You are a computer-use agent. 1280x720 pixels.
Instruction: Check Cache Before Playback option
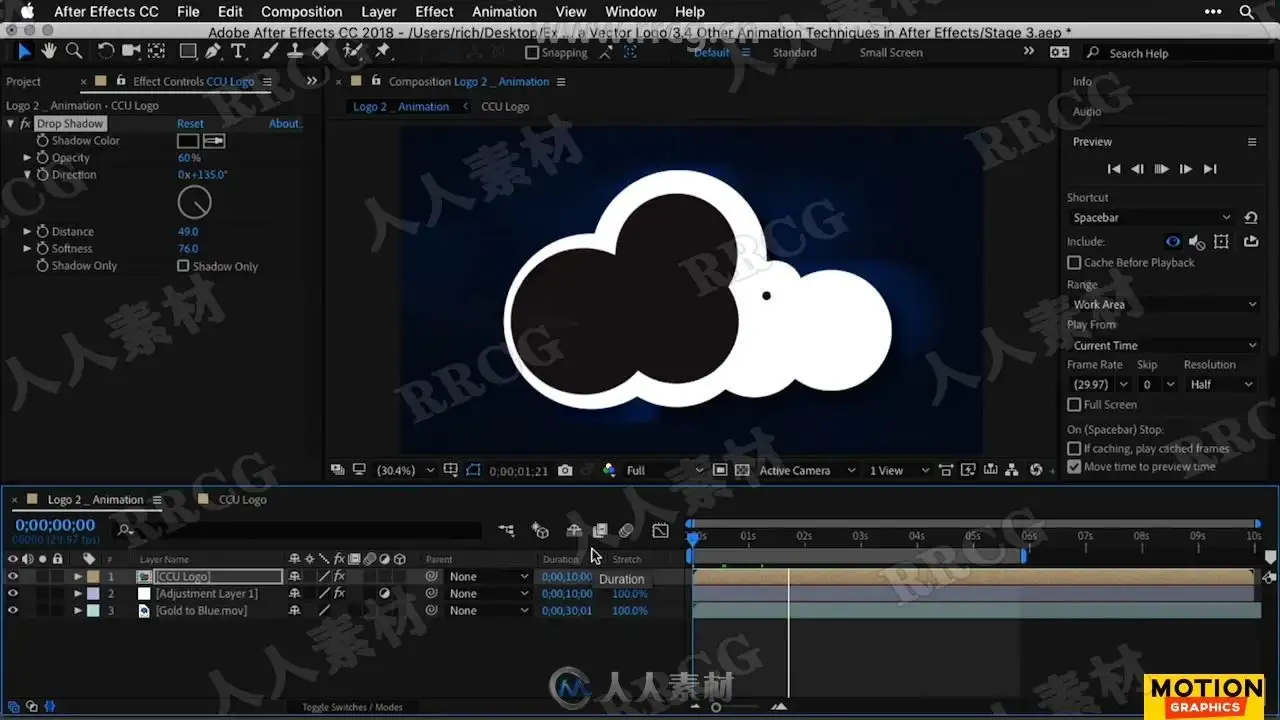click(1074, 263)
